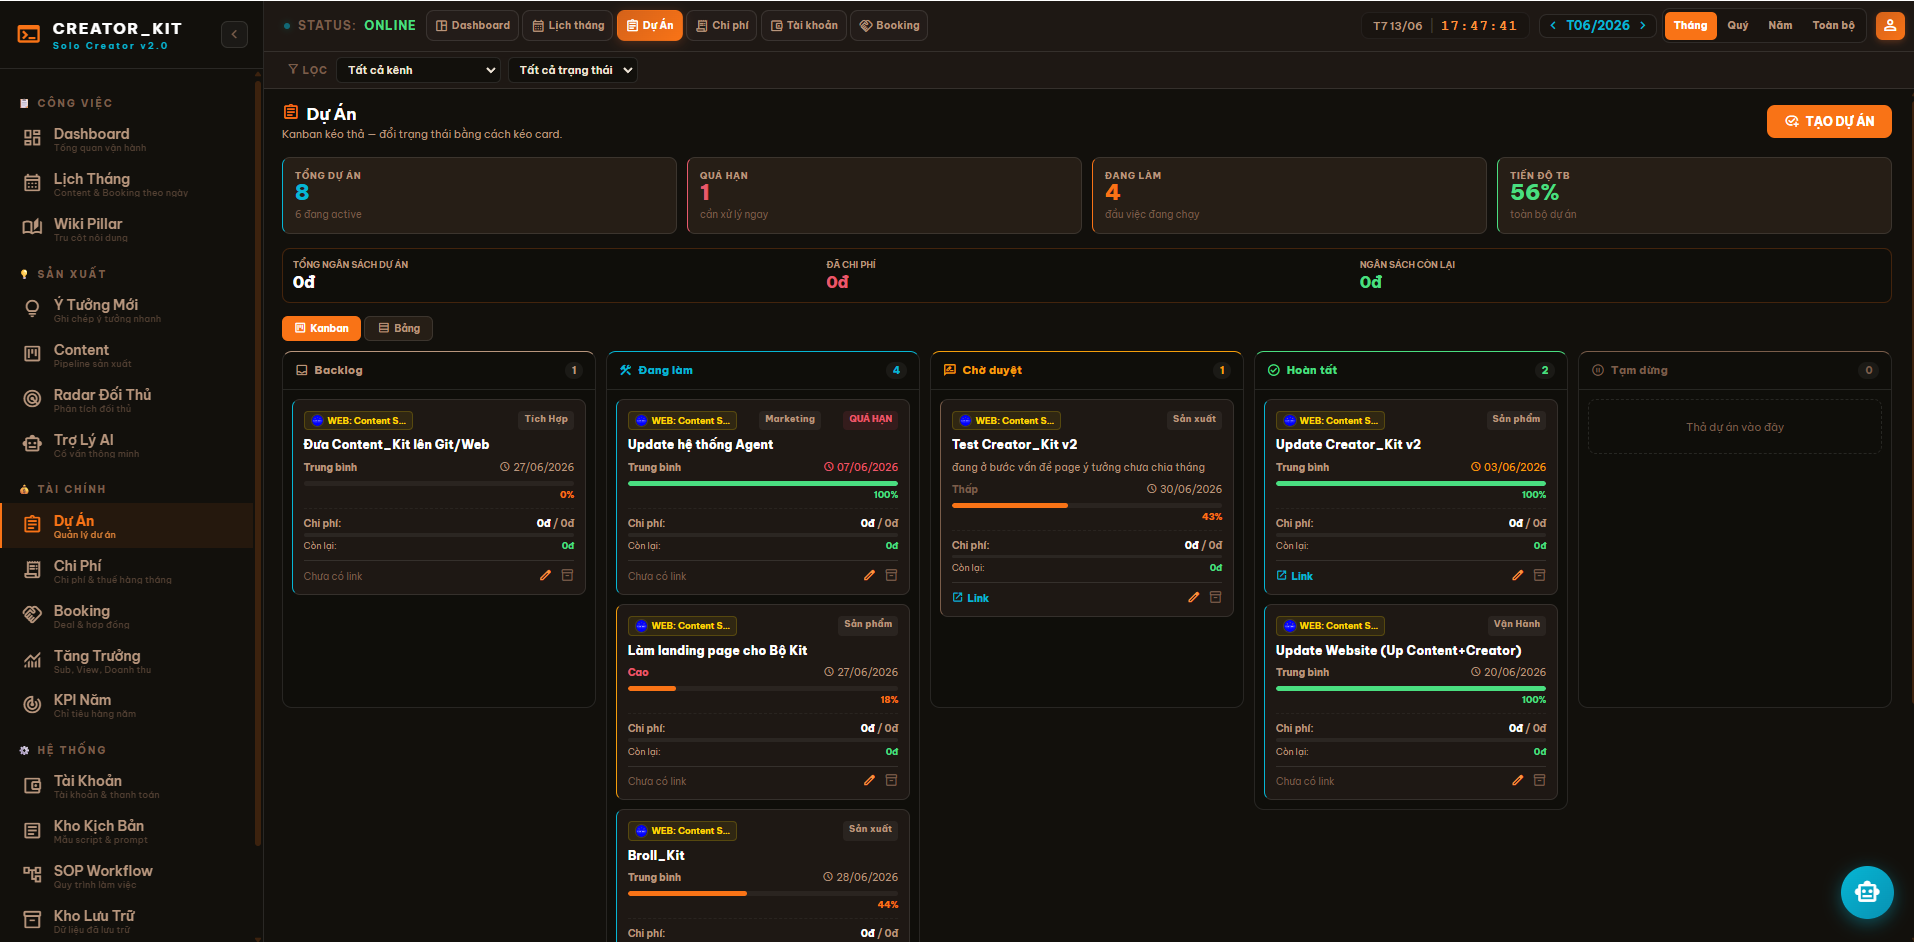Screen dimensions: 1914x942
Task: Open Link on Test Creator_Kit v2 card
Action: (970, 598)
